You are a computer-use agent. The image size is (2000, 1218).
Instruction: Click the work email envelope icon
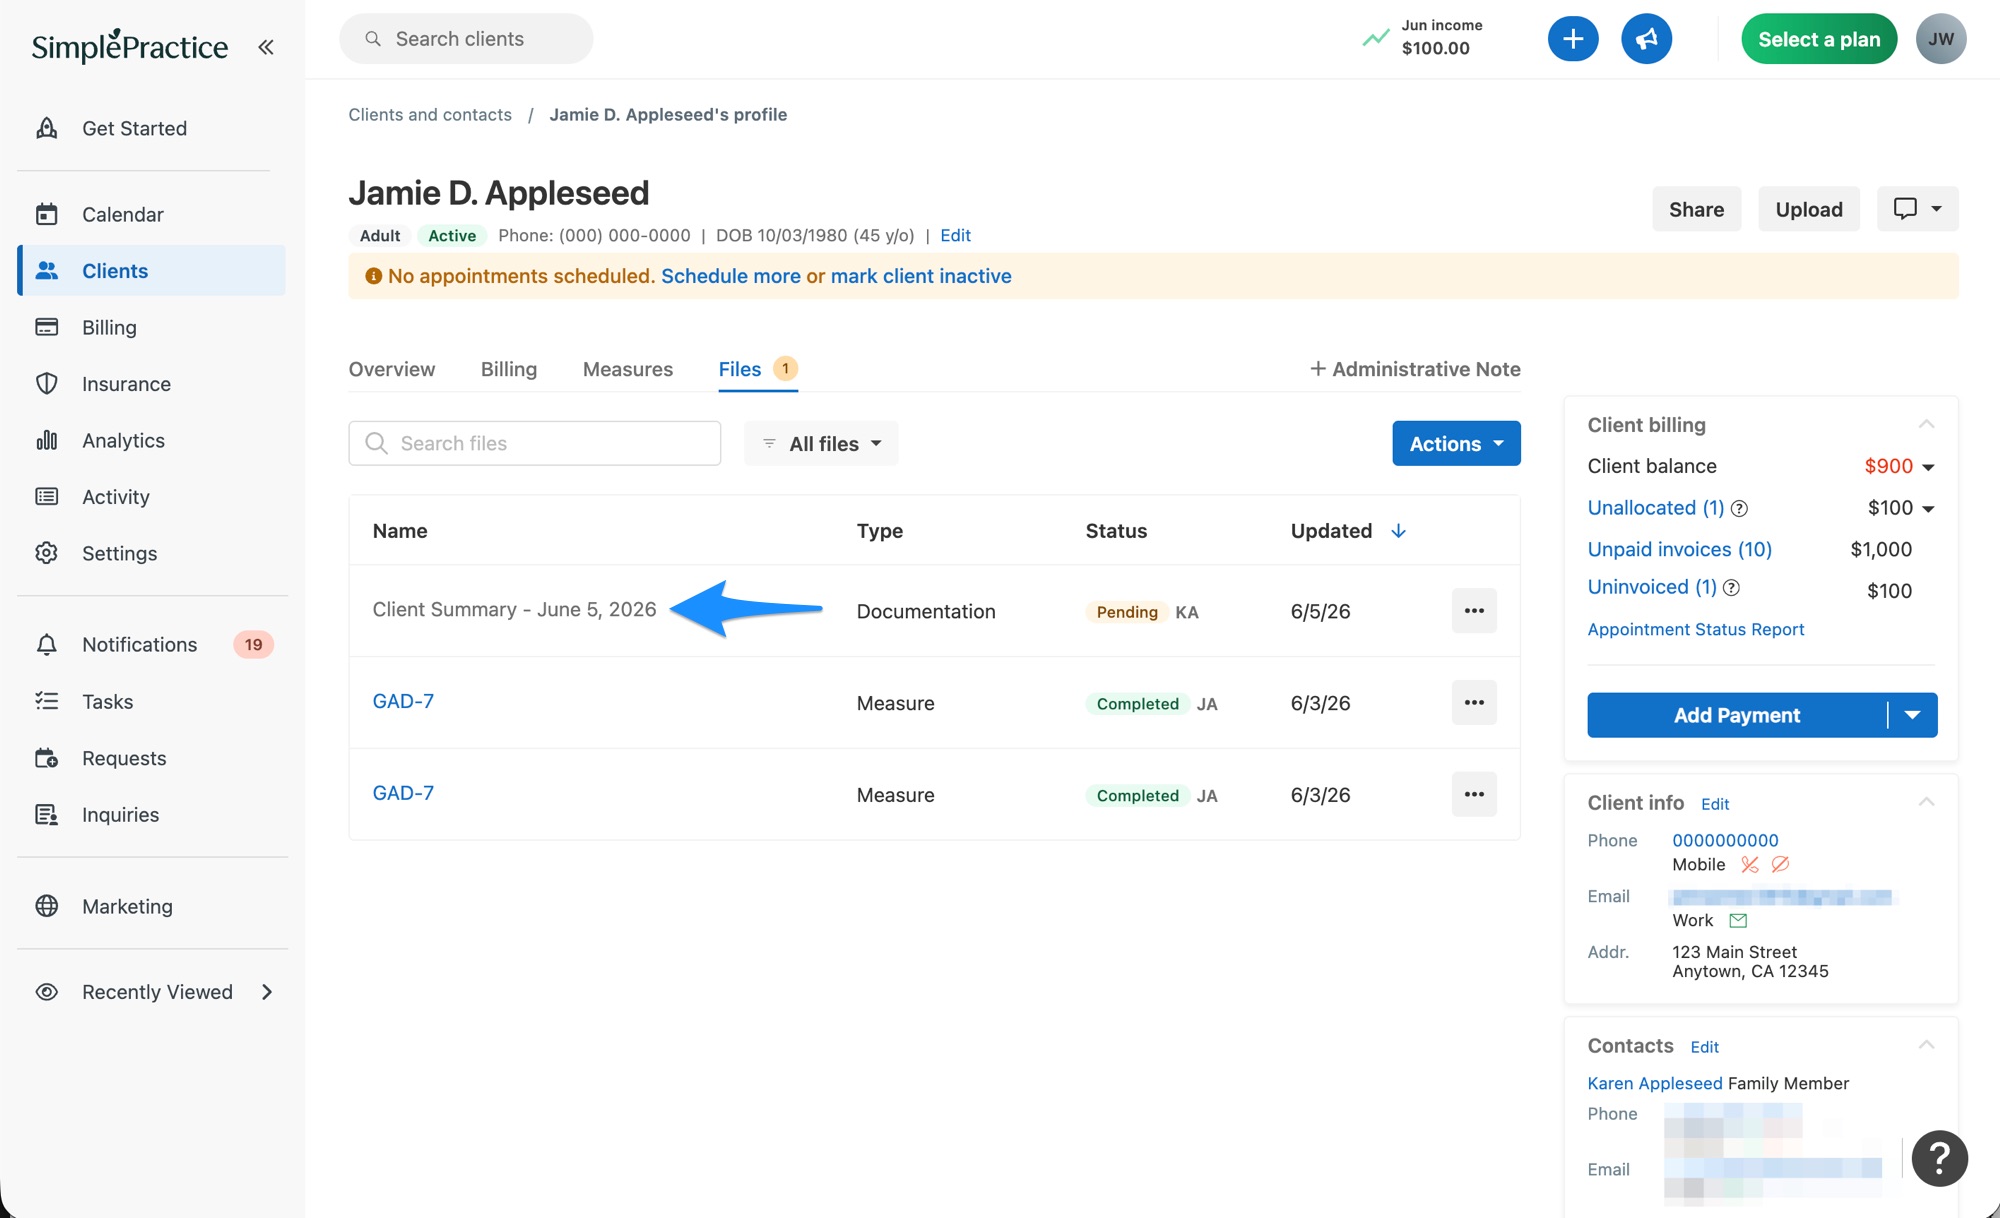pos(1738,920)
